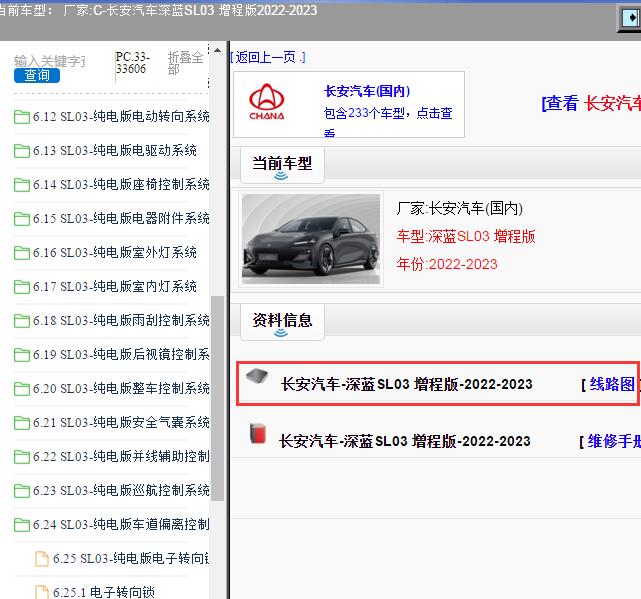This screenshot has height=599, width=641.
Task: Click the CHANA Changan logo
Action: click(267, 102)
